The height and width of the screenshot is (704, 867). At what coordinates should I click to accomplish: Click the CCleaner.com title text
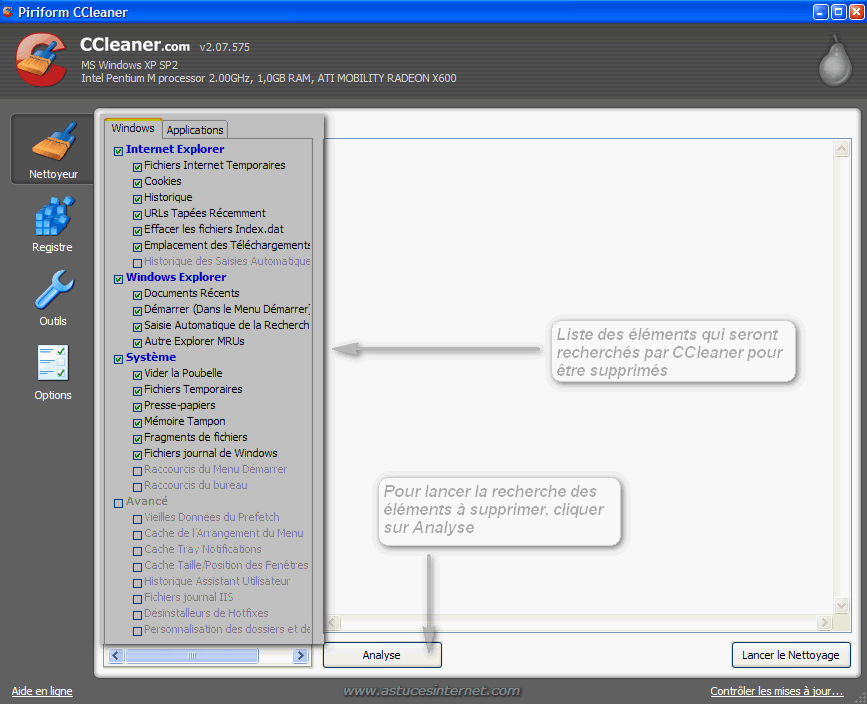pyautogui.click(x=135, y=45)
